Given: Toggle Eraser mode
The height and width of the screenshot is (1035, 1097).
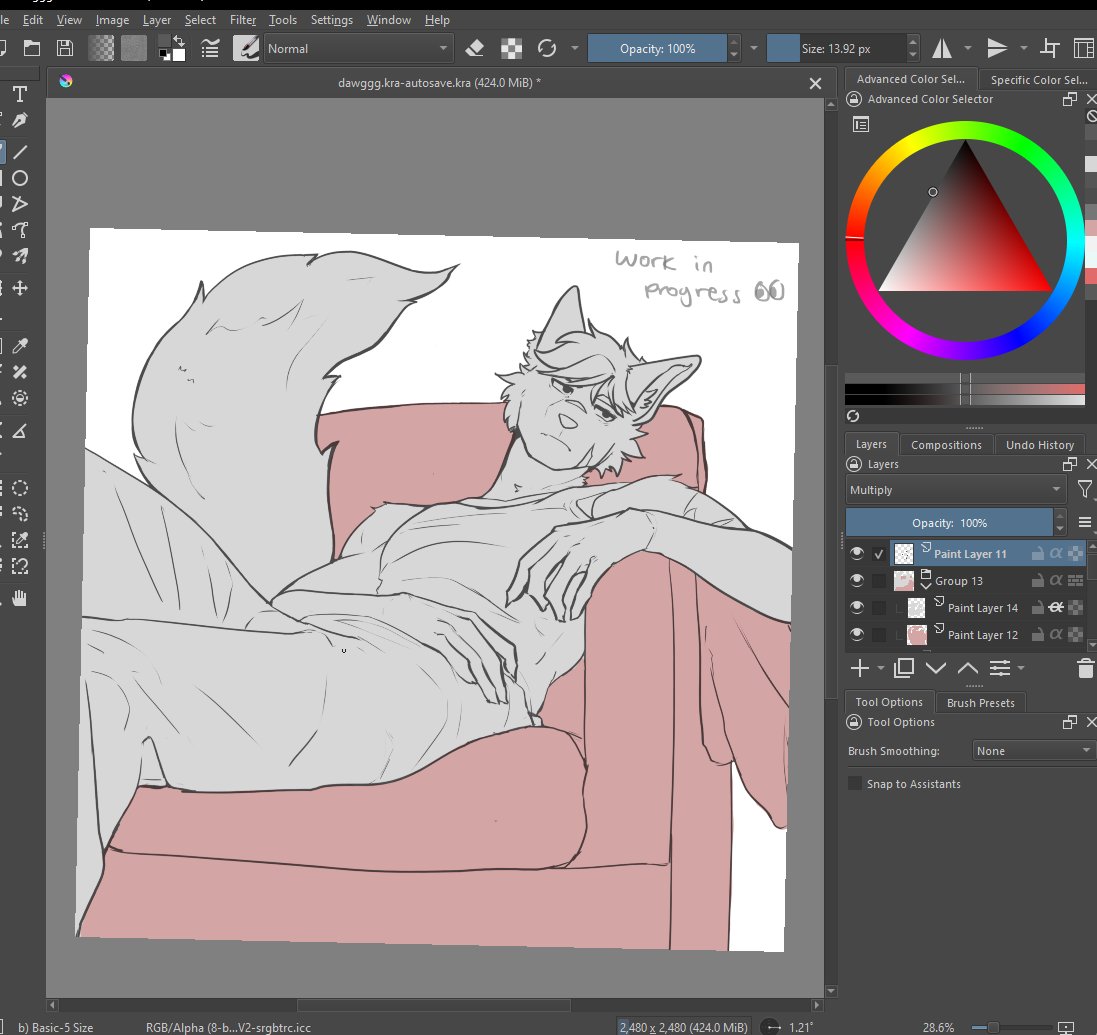Looking at the screenshot, I should [x=474, y=48].
